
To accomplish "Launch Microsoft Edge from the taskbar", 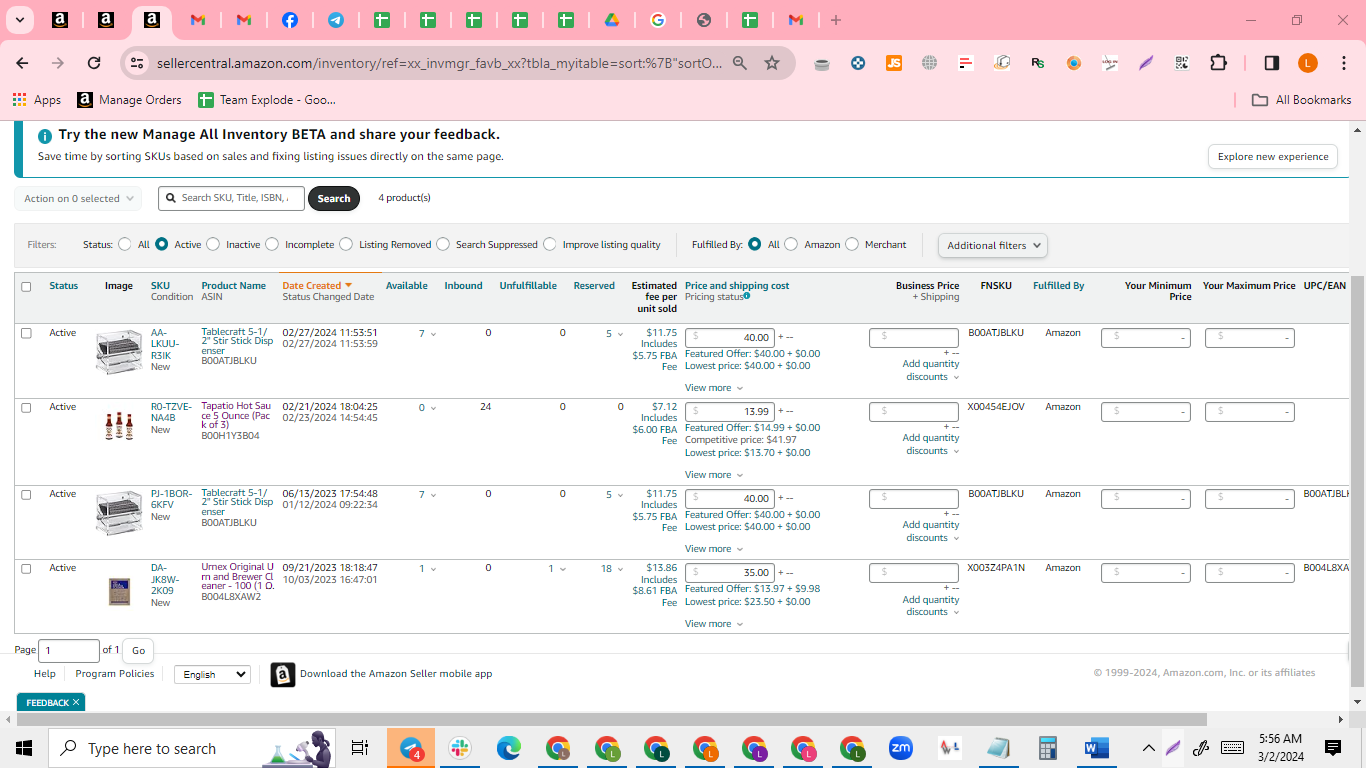I will click(x=509, y=748).
